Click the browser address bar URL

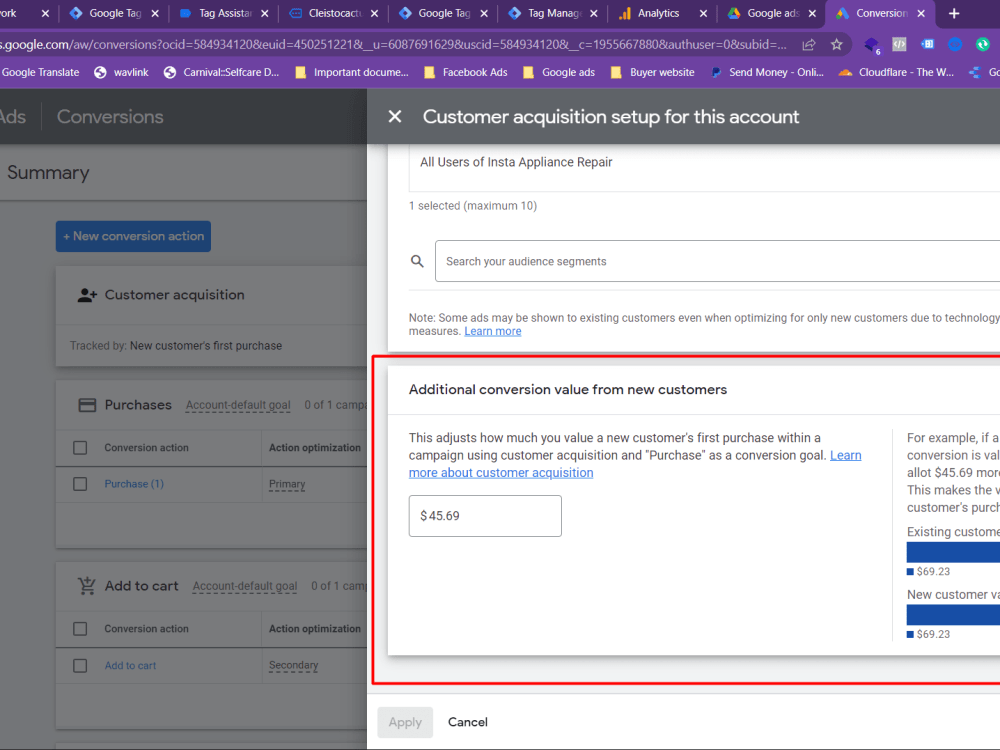point(393,45)
